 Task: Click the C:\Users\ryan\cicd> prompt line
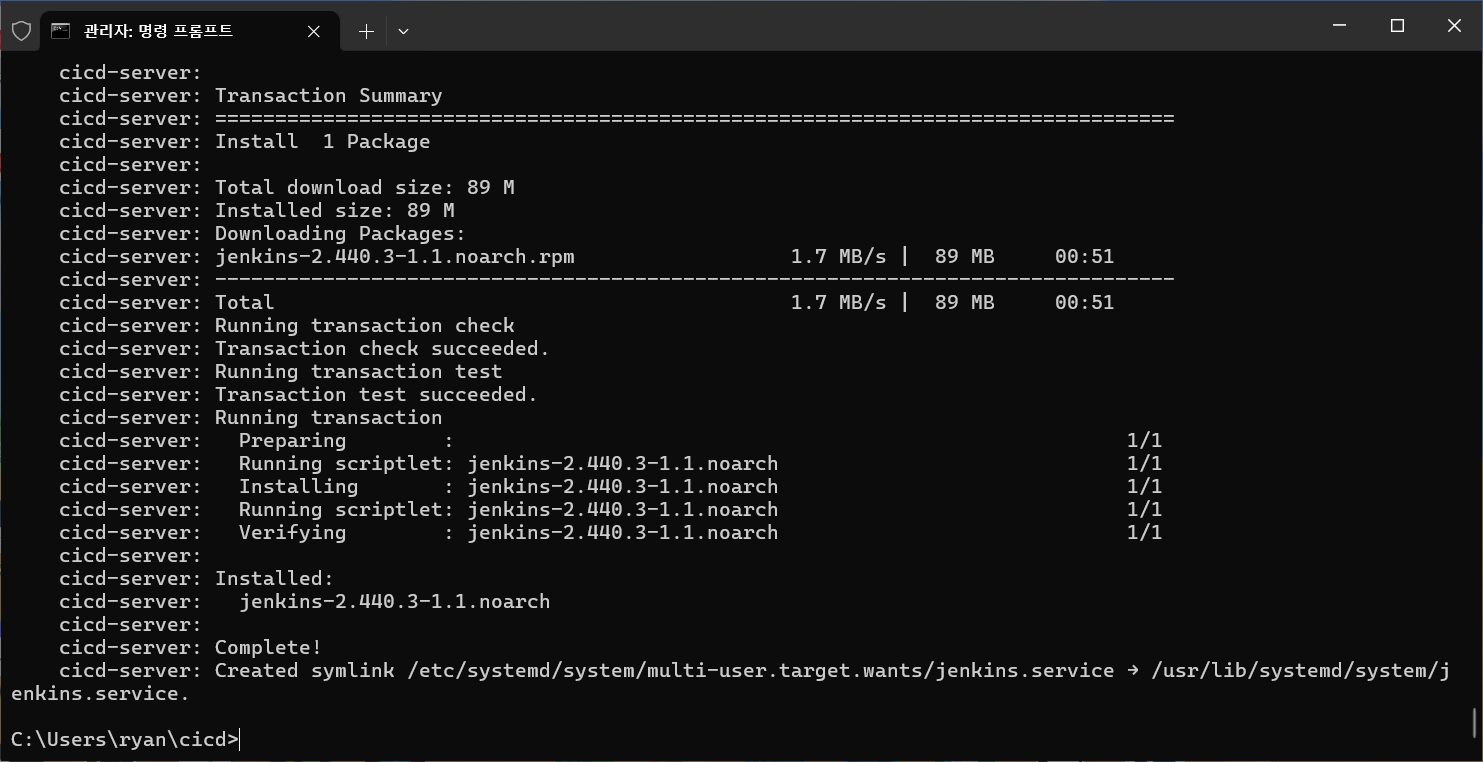coord(125,739)
